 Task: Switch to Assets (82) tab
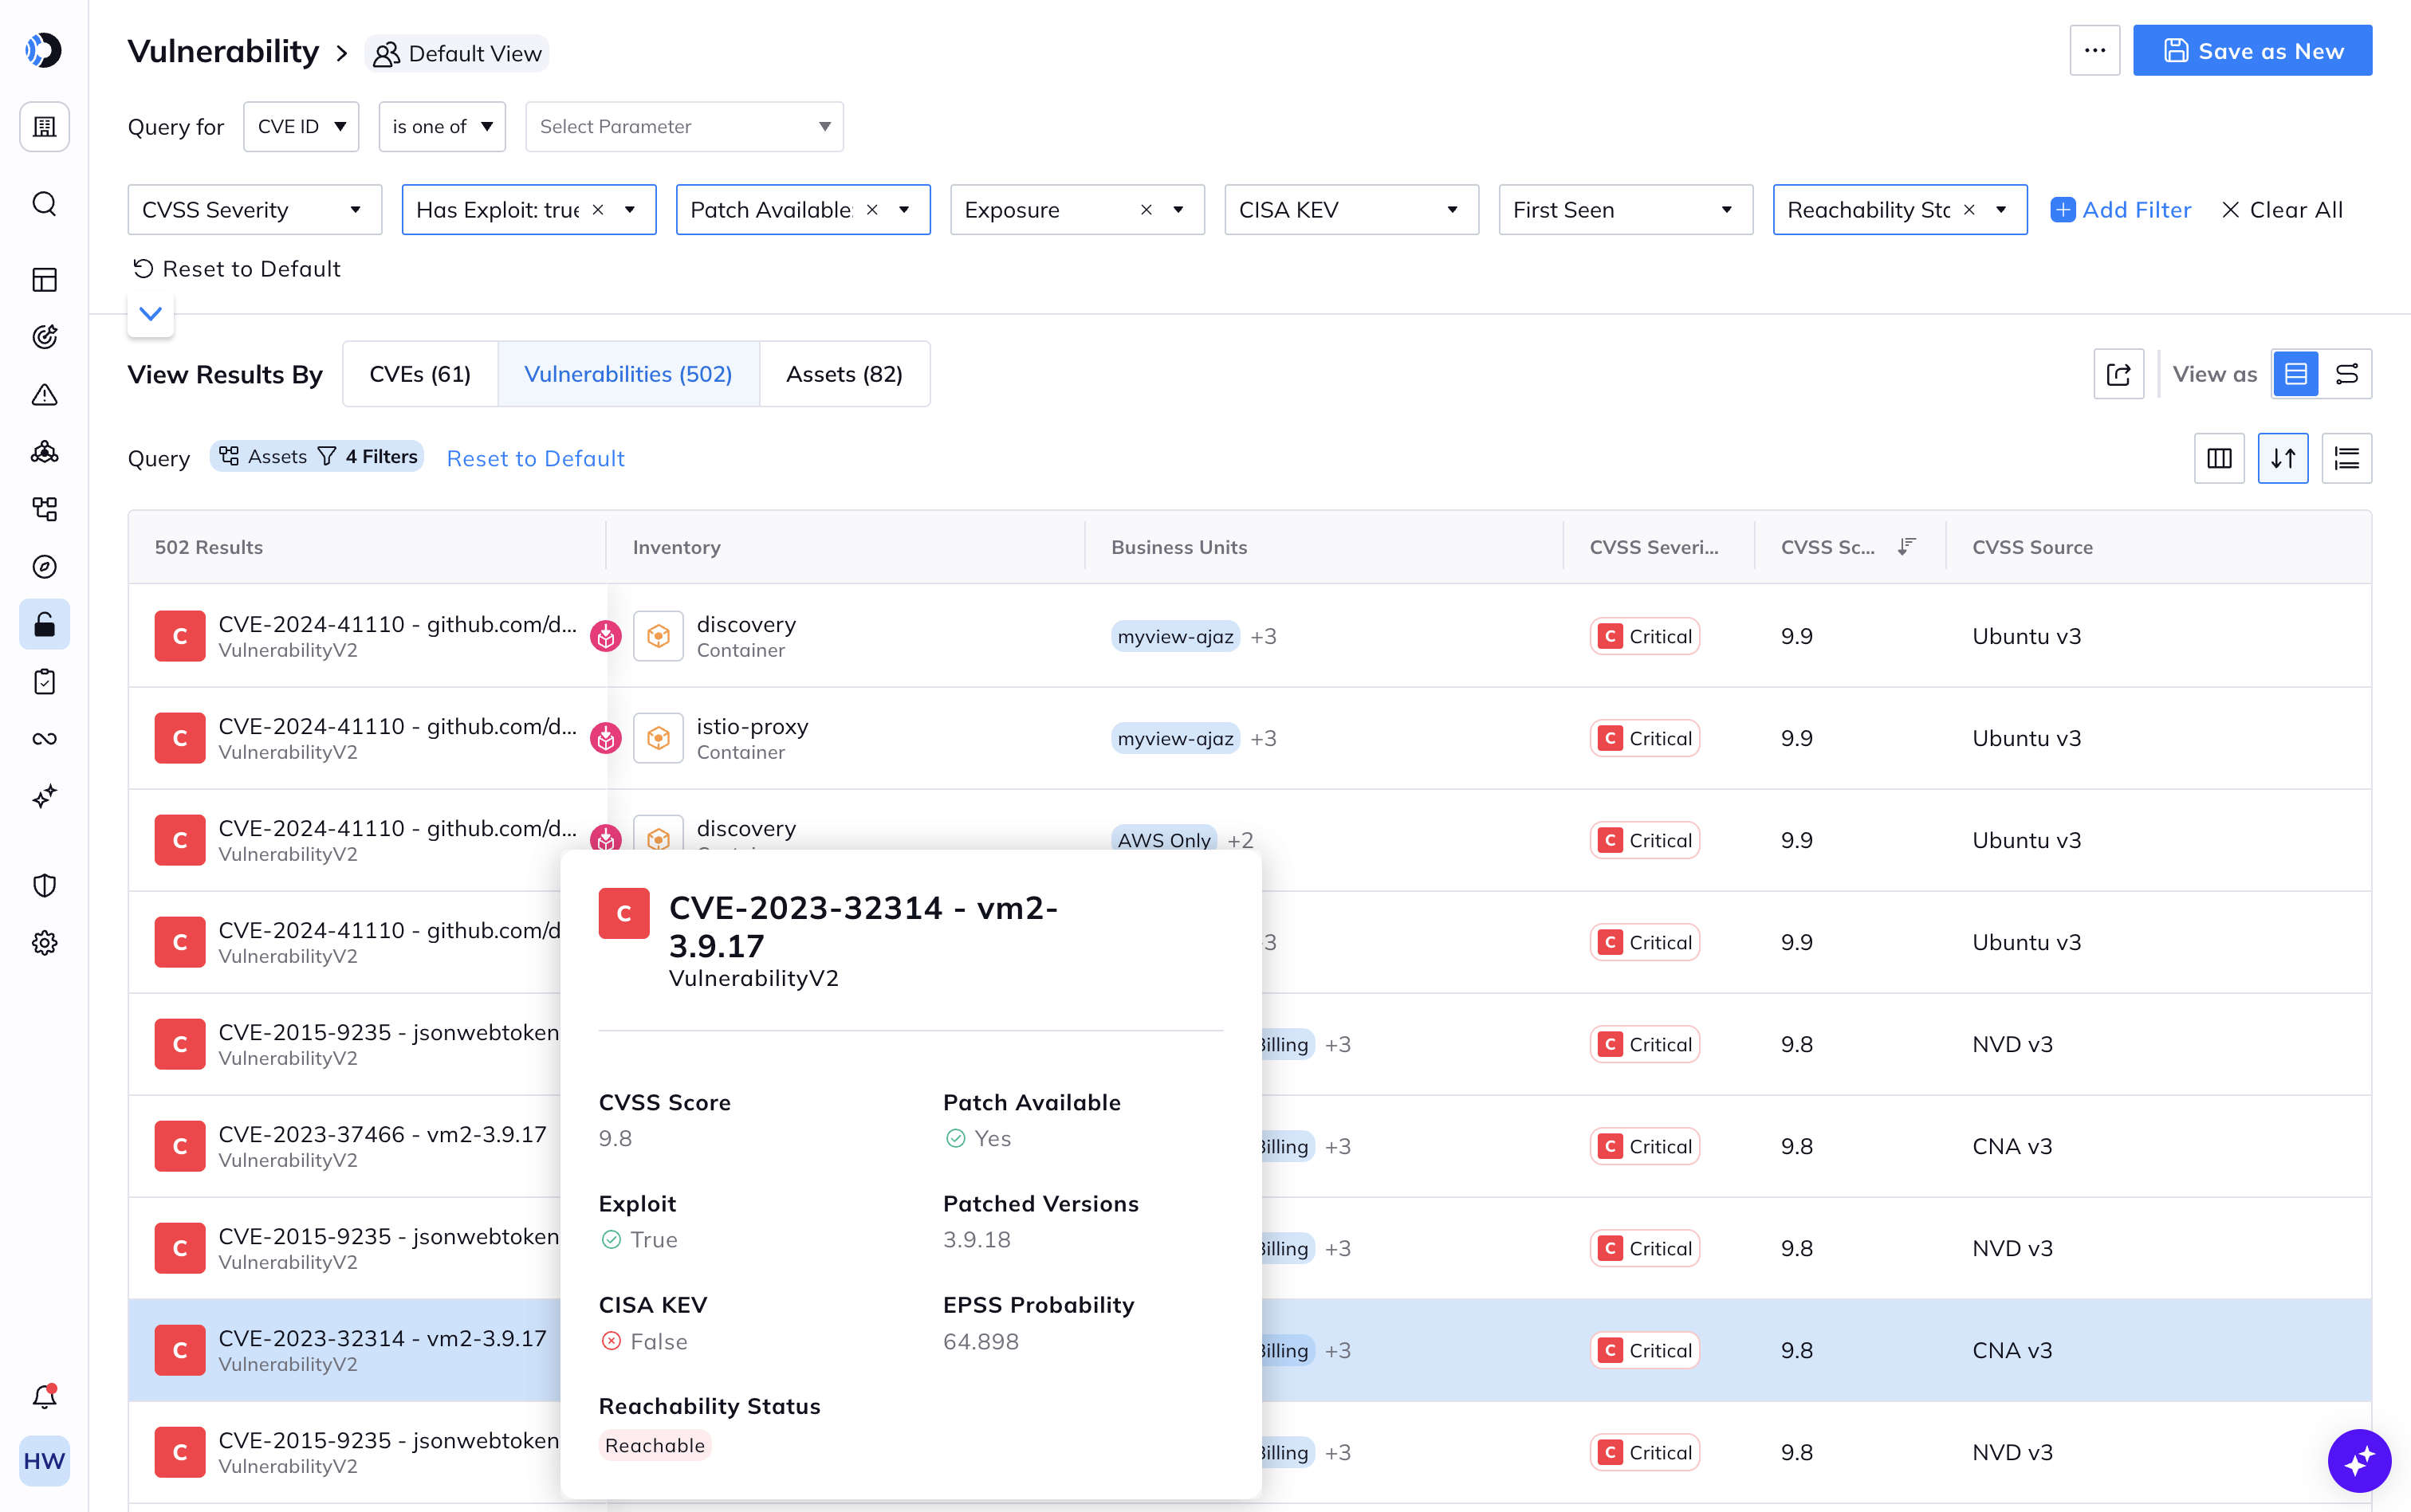point(844,374)
